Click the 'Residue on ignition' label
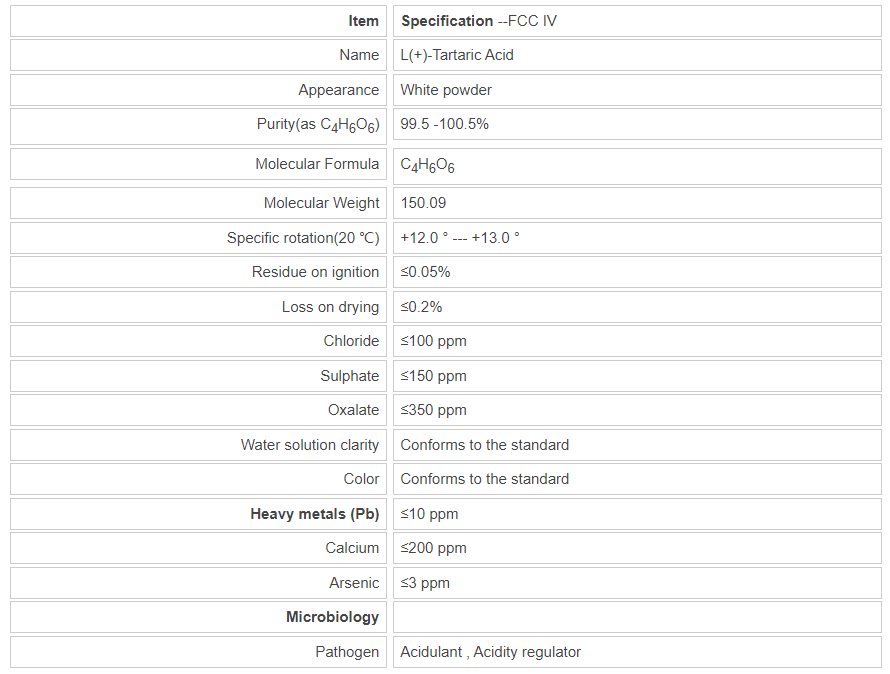The image size is (890, 674). point(315,272)
